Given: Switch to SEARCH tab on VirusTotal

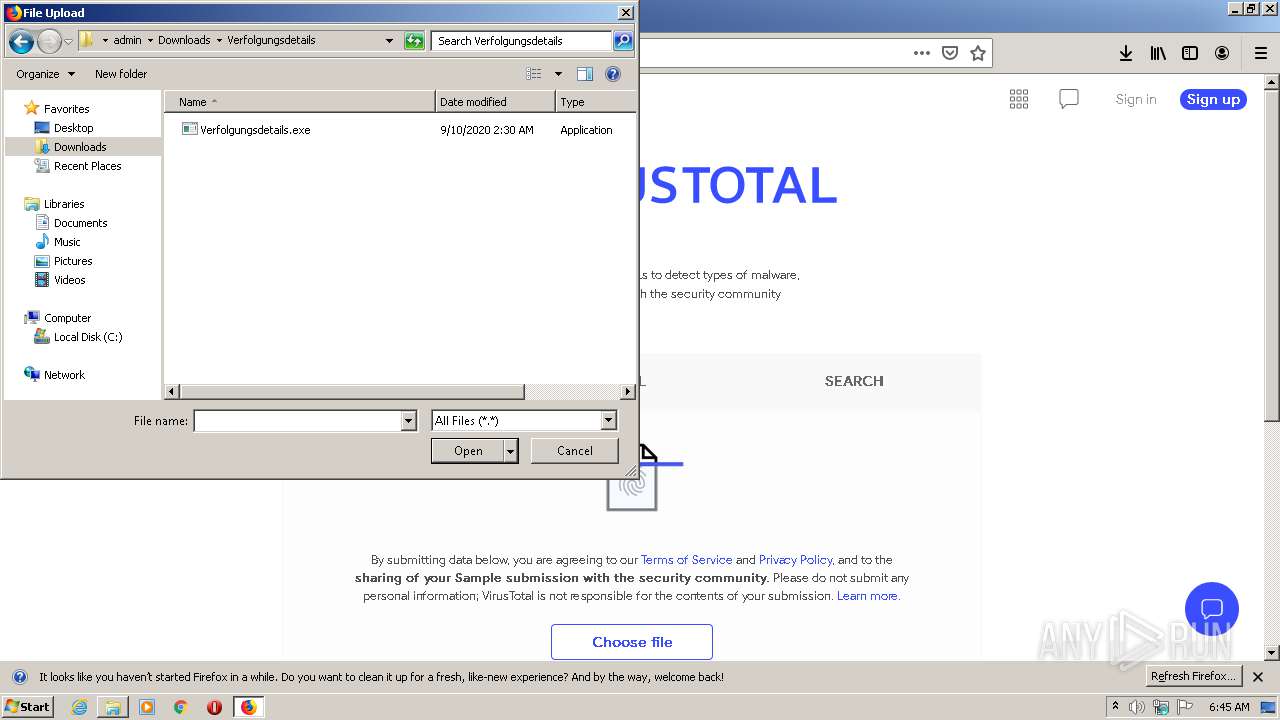Looking at the screenshot, I should coord(854,381).
